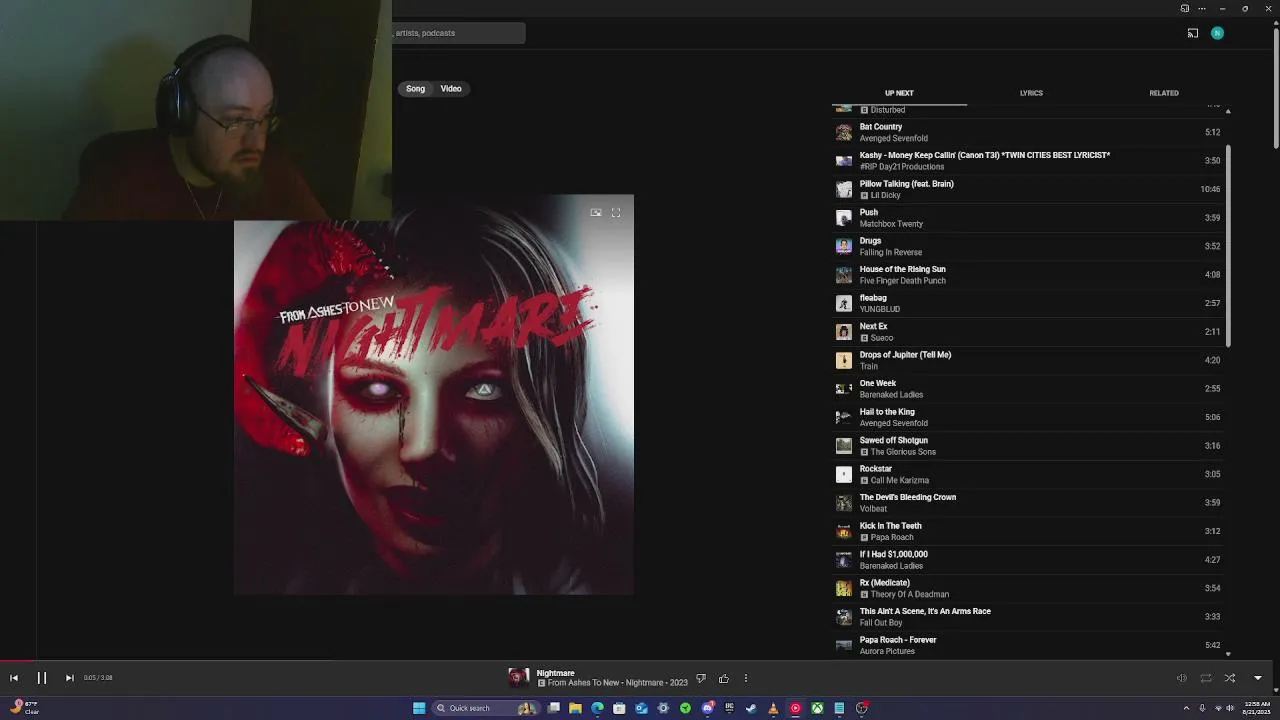This screenshot has height=720, width=1280.
Task: Select fleabag by YUNGBLUD
Action: [1027, 303]
